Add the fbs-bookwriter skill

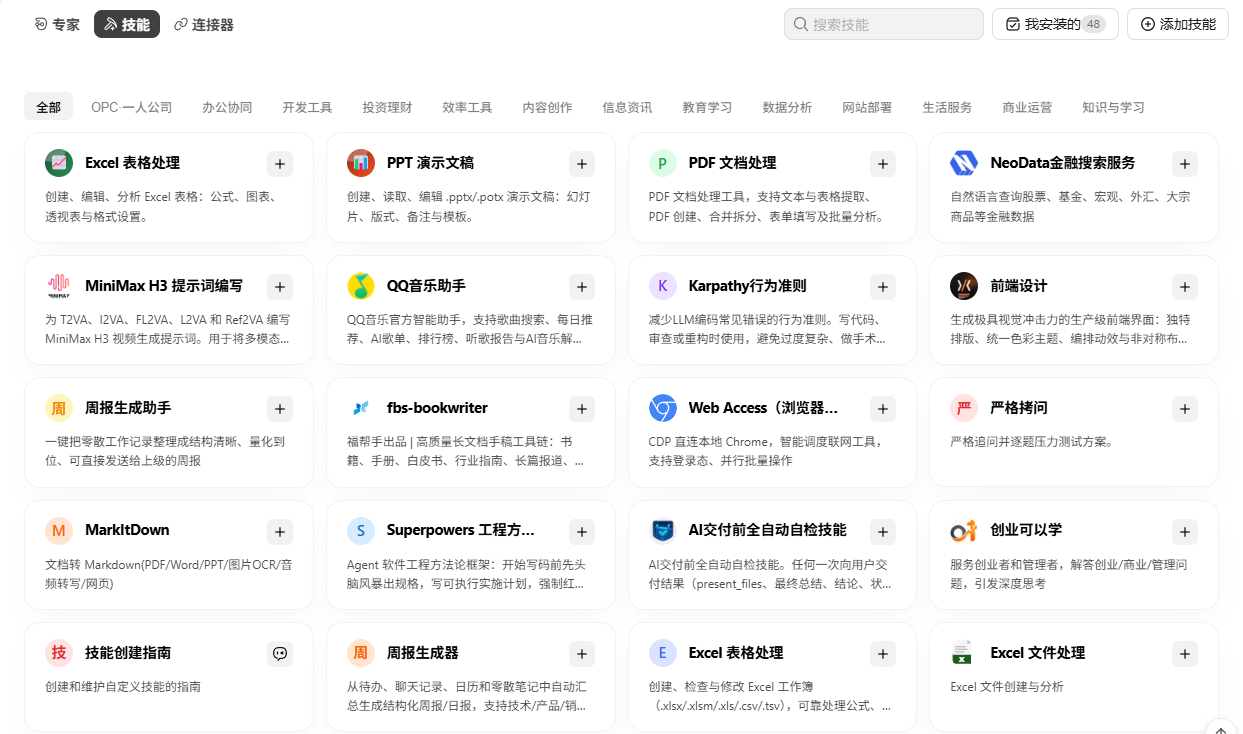(x=582, y=409)
